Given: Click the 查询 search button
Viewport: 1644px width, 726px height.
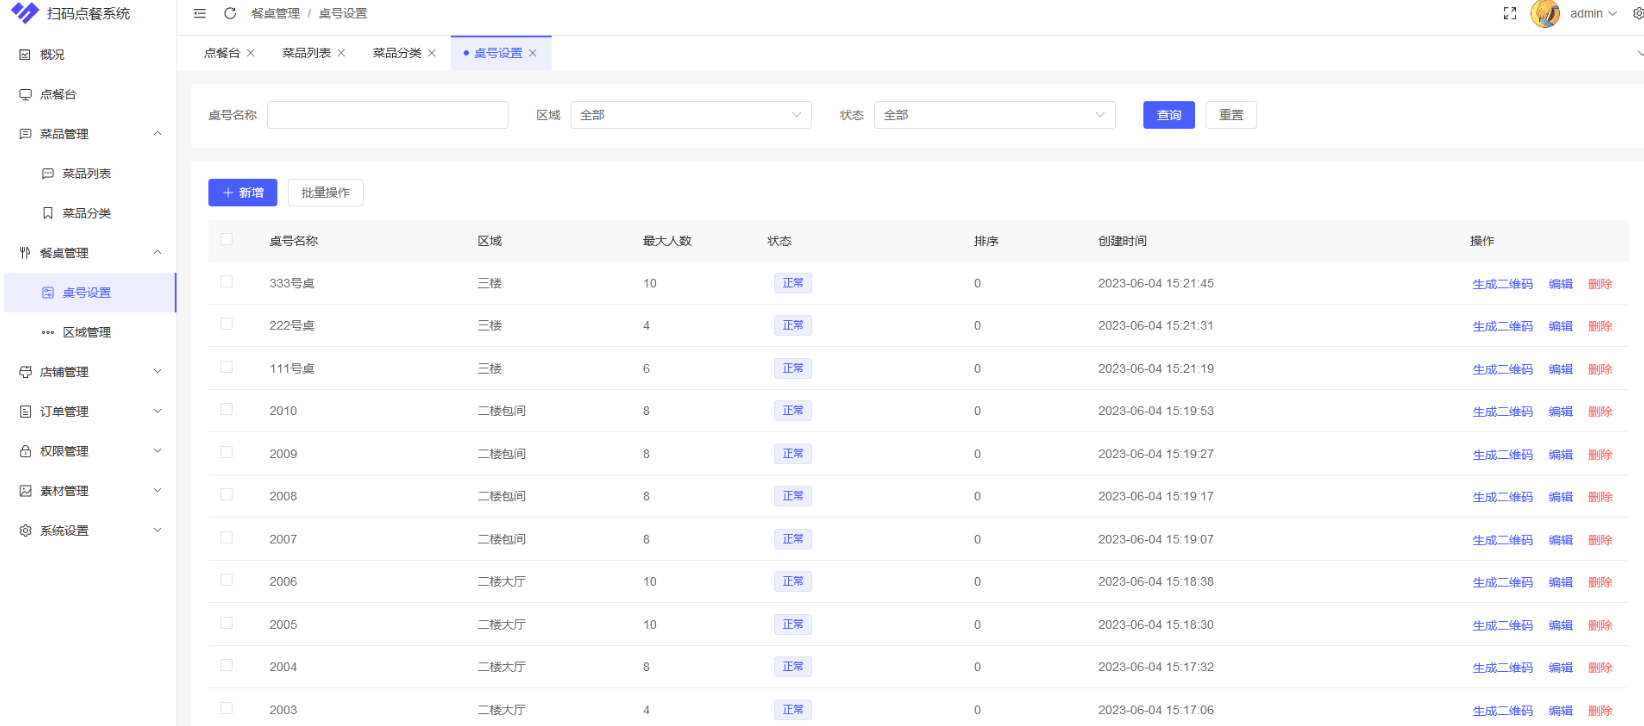Looking at the screenshot, I should (1169, 115).
